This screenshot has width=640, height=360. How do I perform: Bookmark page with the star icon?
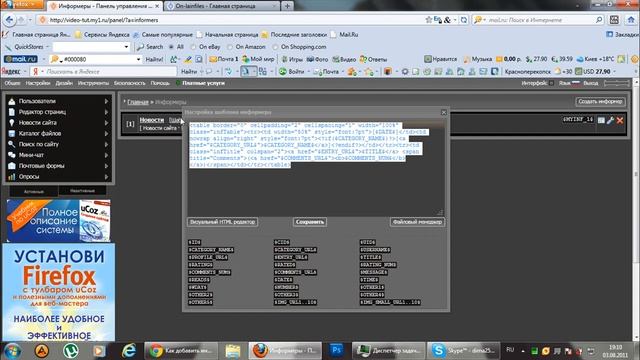click(x=429, y=20)
